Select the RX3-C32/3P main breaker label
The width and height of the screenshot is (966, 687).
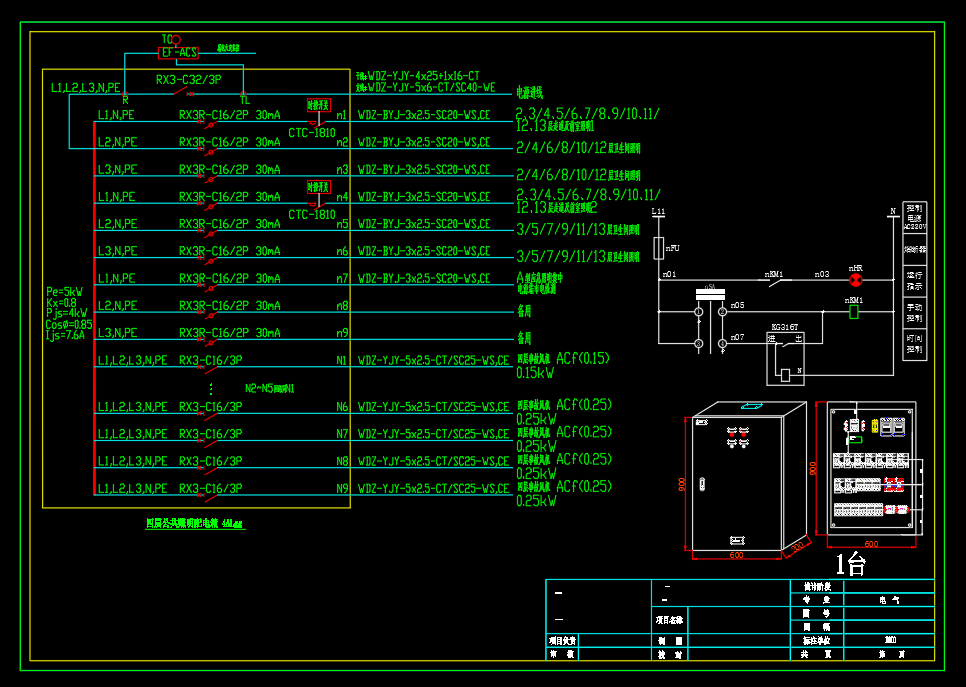(x=189, y=79)
